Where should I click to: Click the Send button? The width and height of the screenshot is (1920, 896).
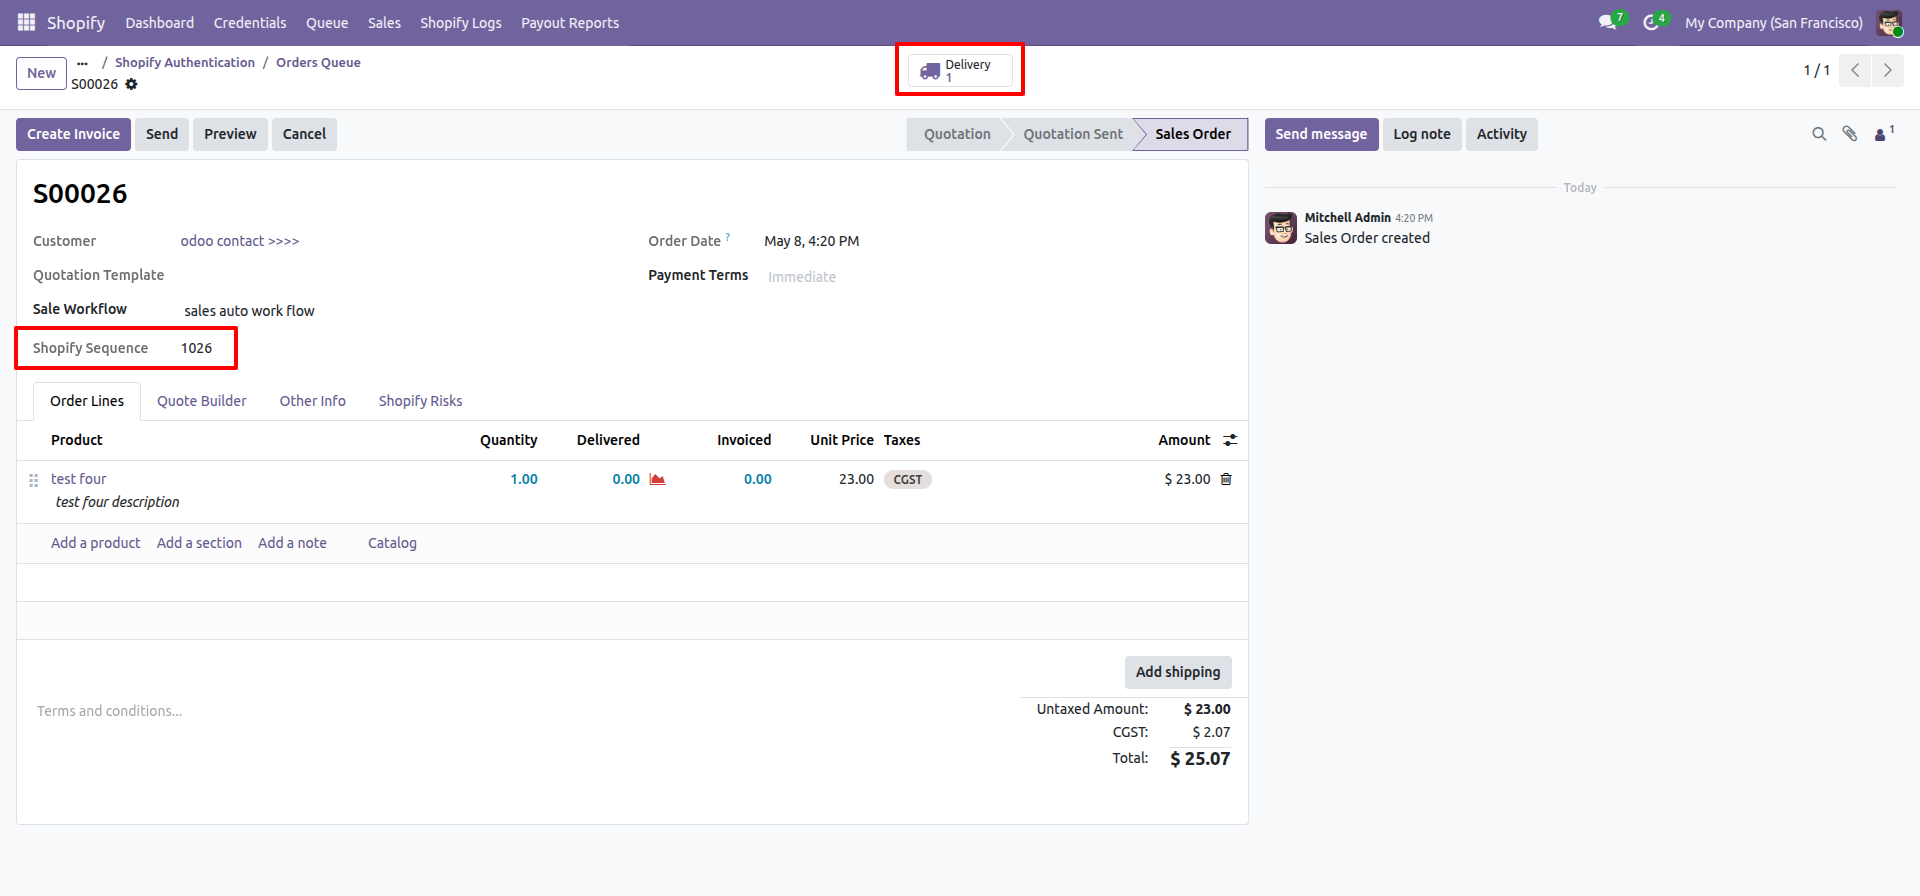[162, 134]
